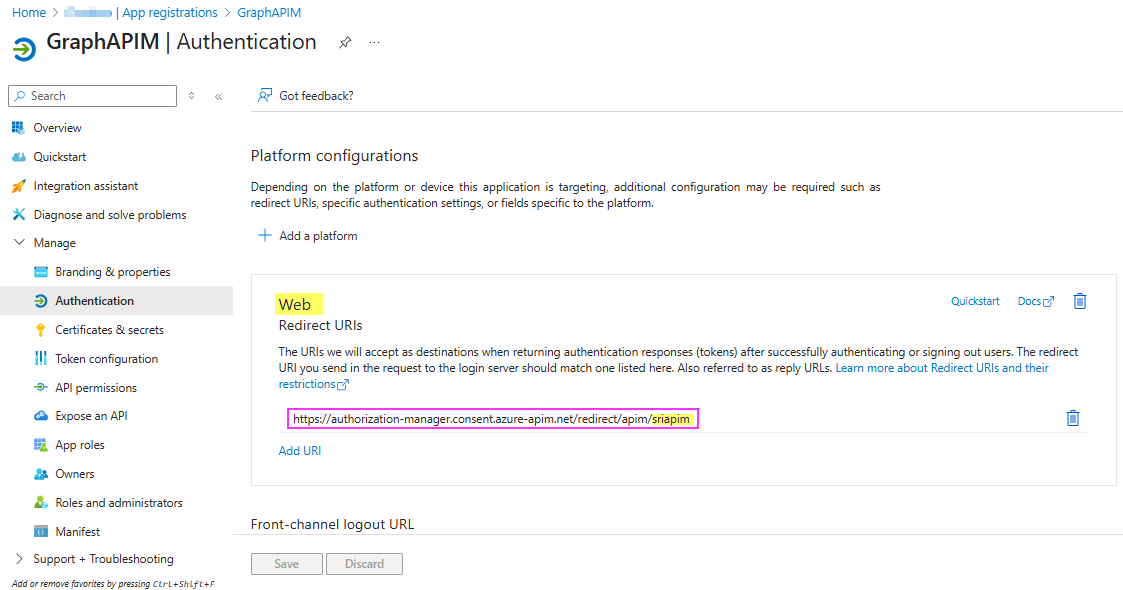The image size is (1123, 590).
Task: Click the Diagnose and solve problems wrench icon
Action: 19,214
